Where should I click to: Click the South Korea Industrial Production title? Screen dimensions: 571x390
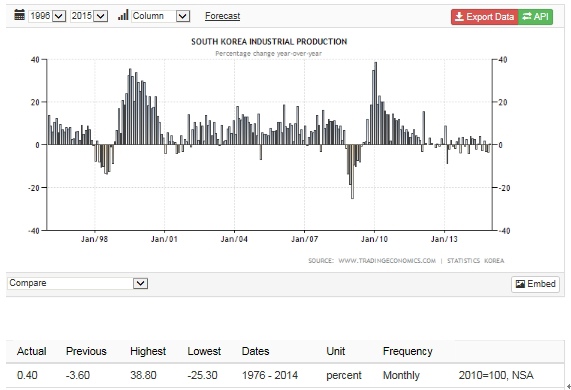[x=269, y=42]
